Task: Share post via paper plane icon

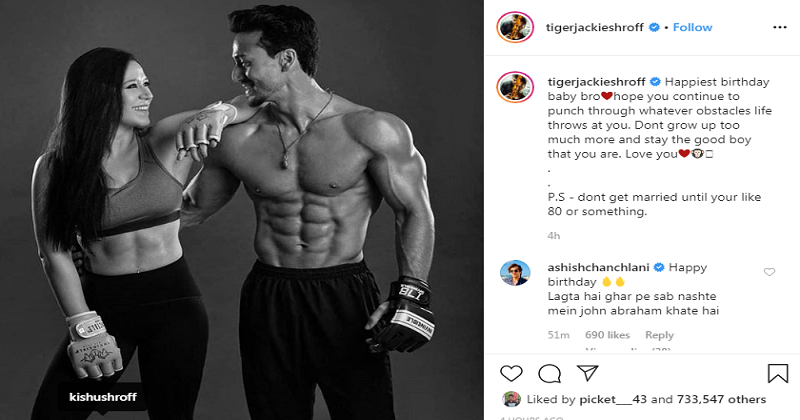Action: tap(587, 373)
